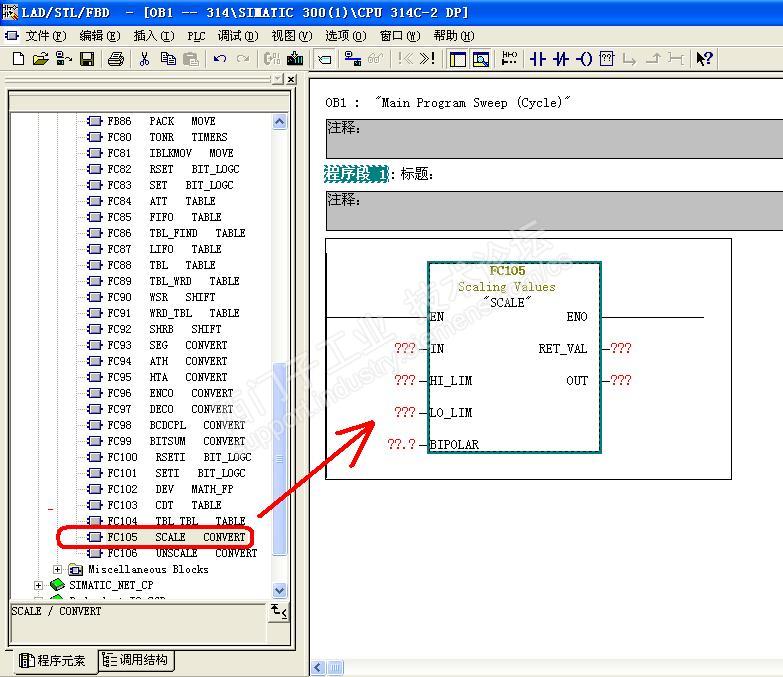Screen dimensions: 783x677
Task: Select FC98 BCDCPL CONVERT block
Action: pyautogui.click(x=166, y=425)
